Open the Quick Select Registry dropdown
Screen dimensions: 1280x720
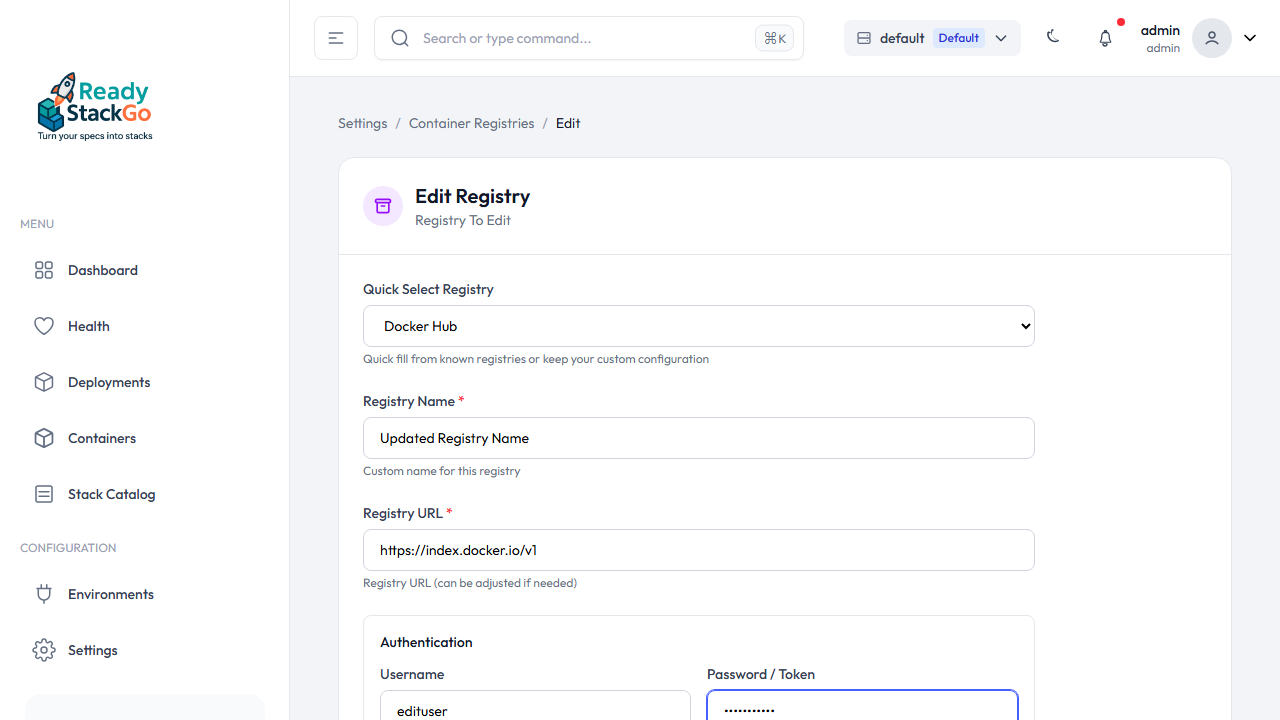click(698, 326)
